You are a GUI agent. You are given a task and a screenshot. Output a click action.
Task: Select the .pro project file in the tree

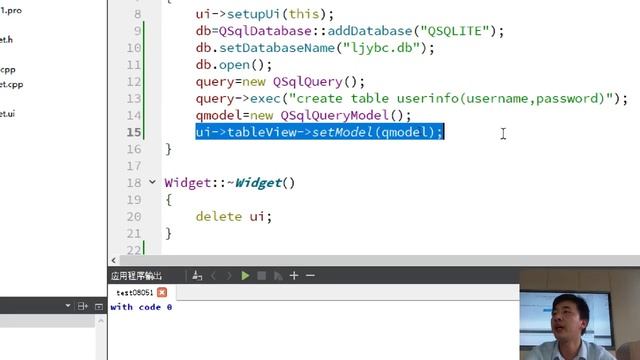11,10
